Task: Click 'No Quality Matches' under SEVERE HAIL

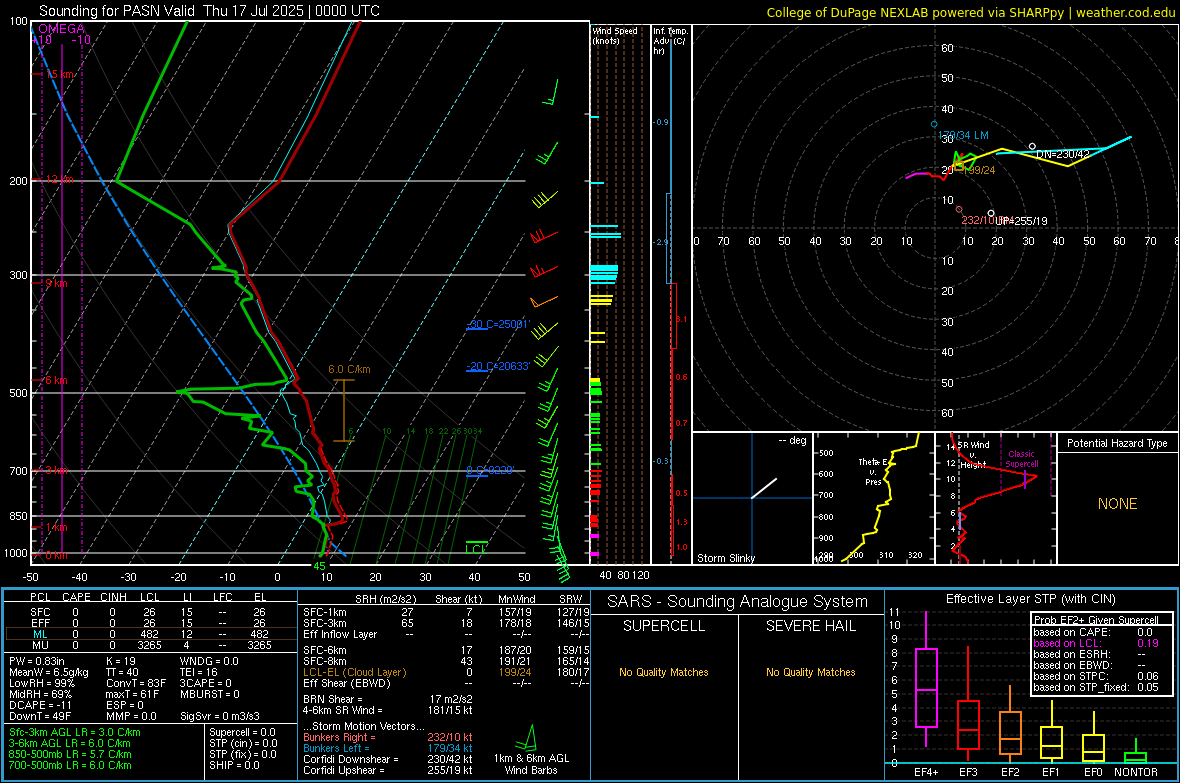Action: click(810, 672)
